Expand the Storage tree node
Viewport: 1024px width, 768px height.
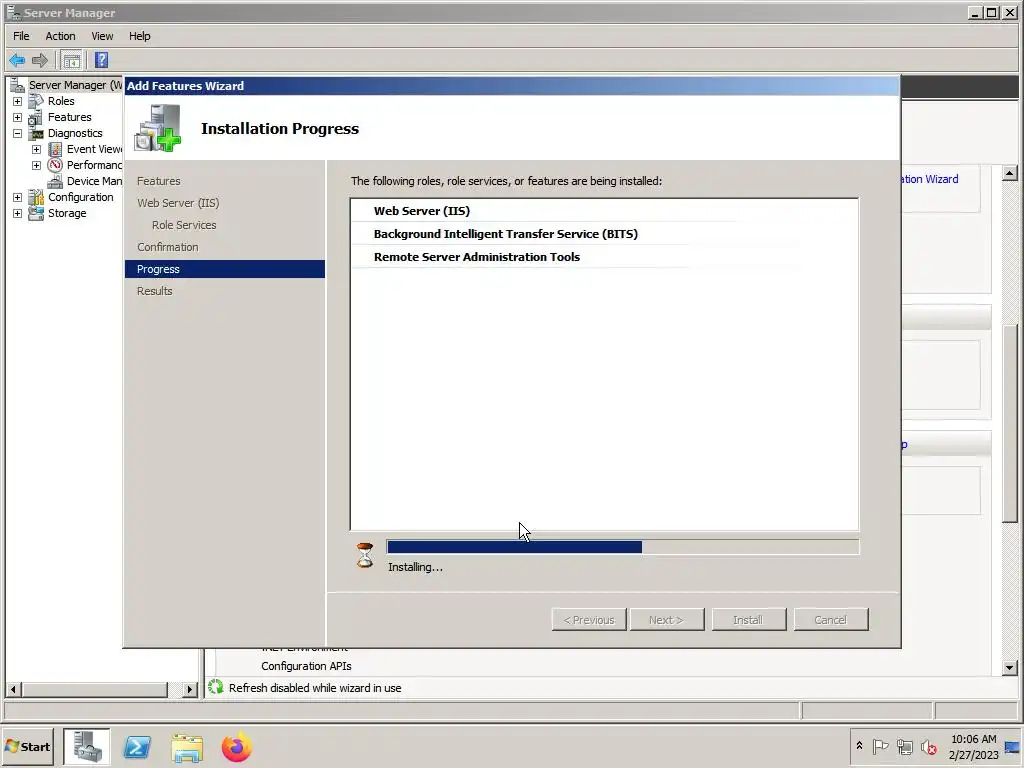point(18,214)
